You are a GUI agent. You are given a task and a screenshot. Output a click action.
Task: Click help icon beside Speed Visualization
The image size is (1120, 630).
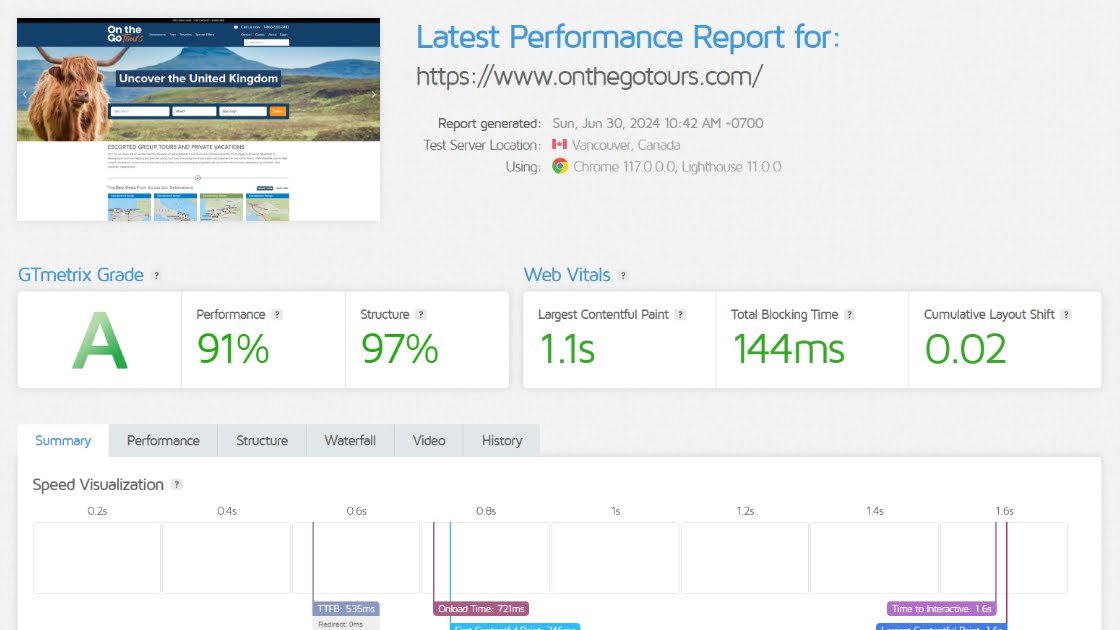[x=176, y=485]
